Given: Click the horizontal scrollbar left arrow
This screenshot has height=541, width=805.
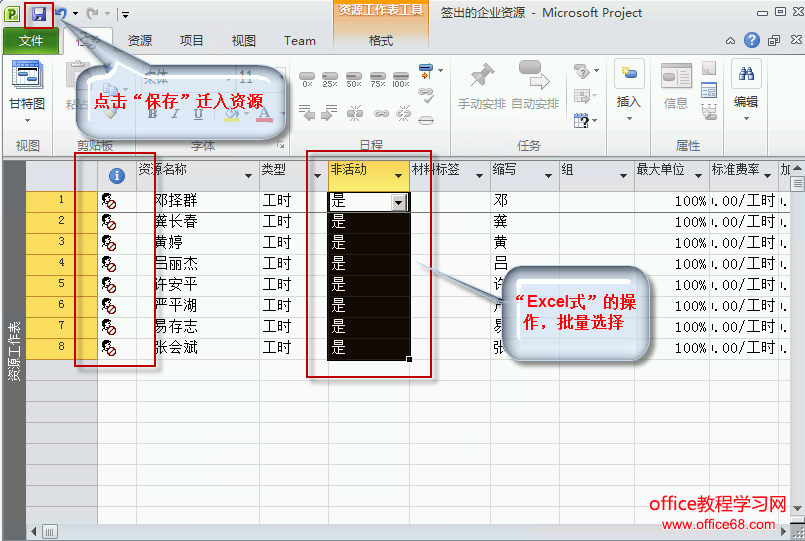Looking at the screenshot, I should pyautogui.click(x=33, y=530).
